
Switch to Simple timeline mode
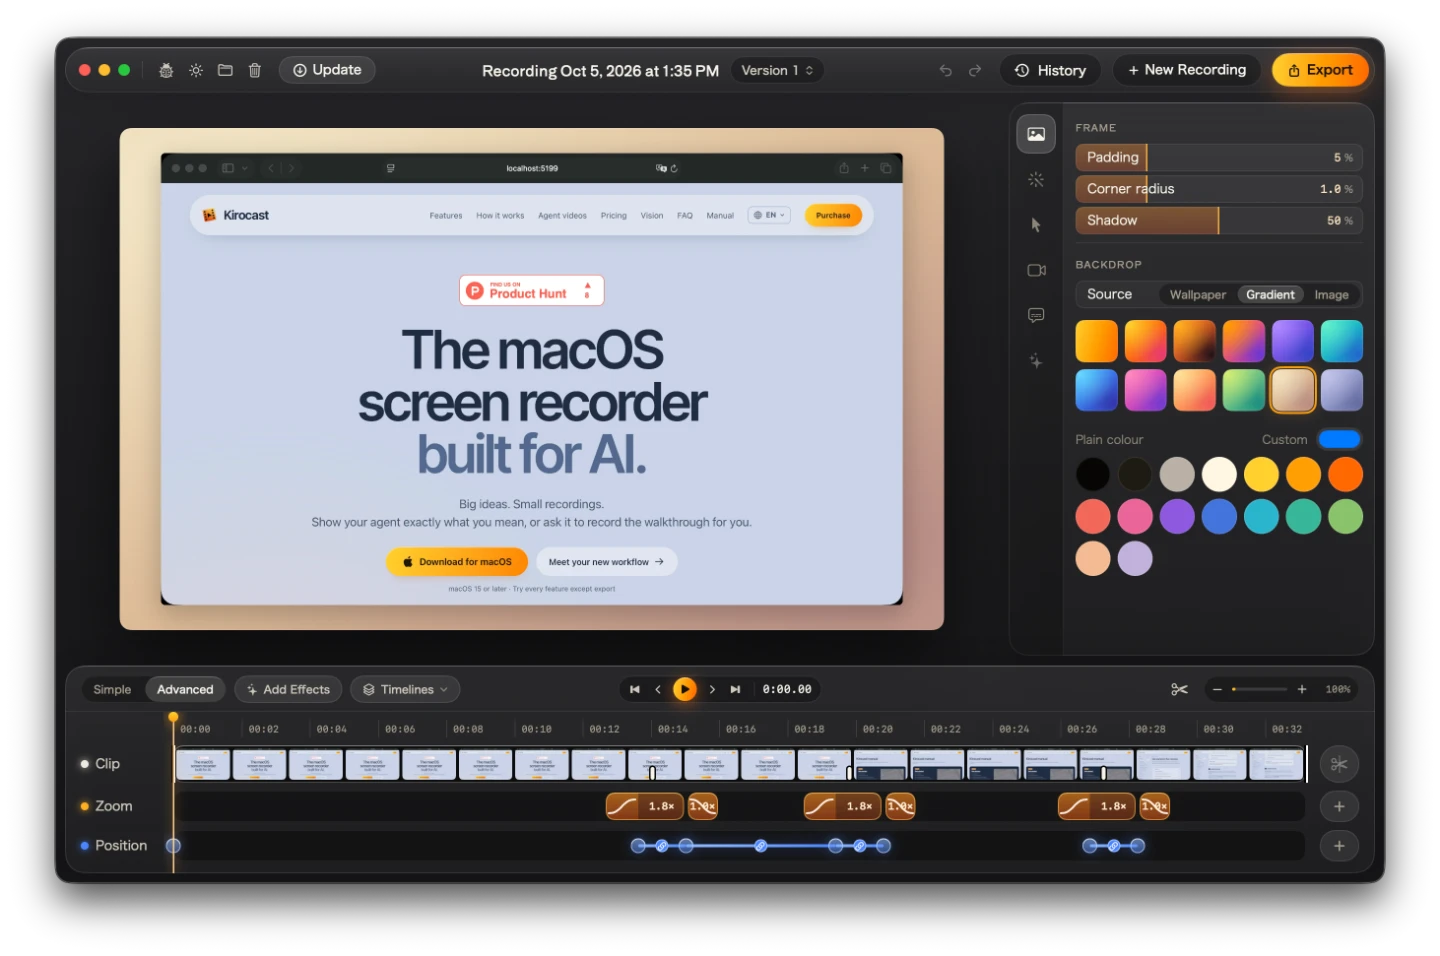[112, 689]
